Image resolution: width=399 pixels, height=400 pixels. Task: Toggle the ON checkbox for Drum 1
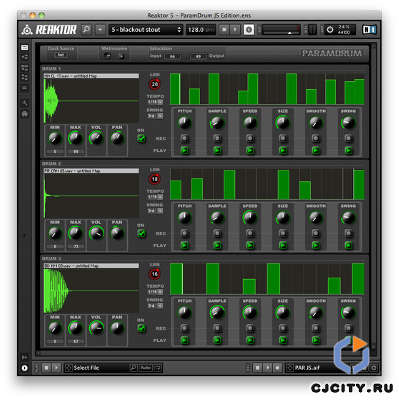point(141,138)
